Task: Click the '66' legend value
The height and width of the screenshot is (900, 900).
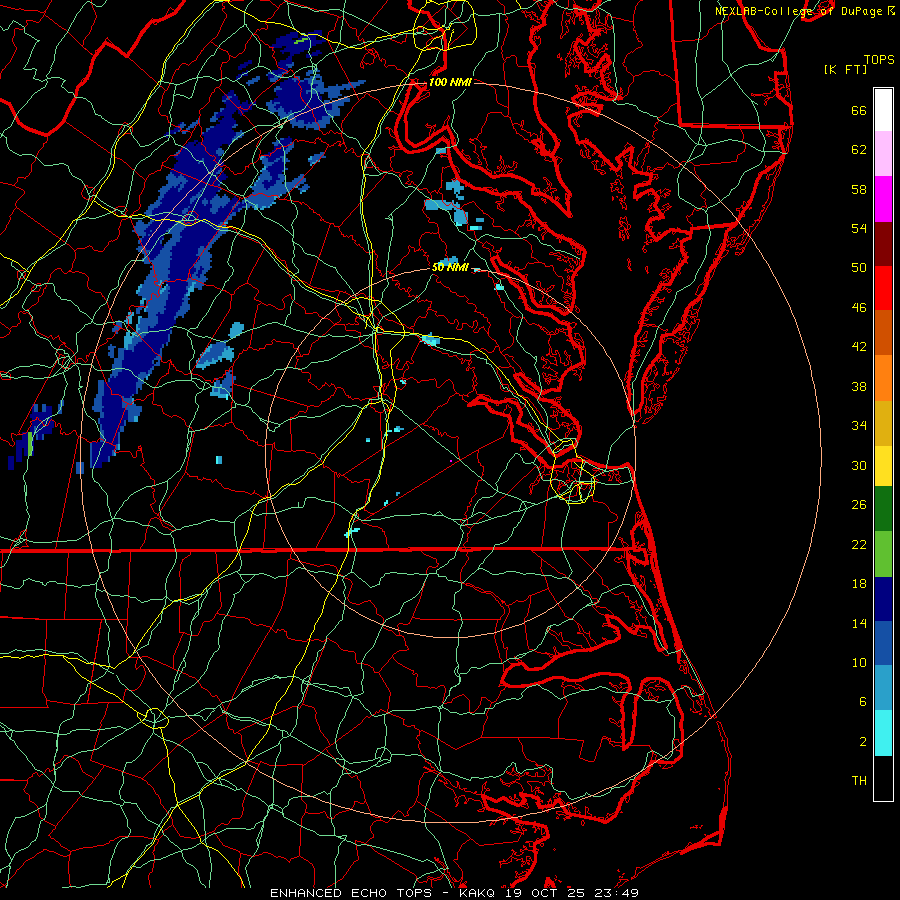Action: 859,110
